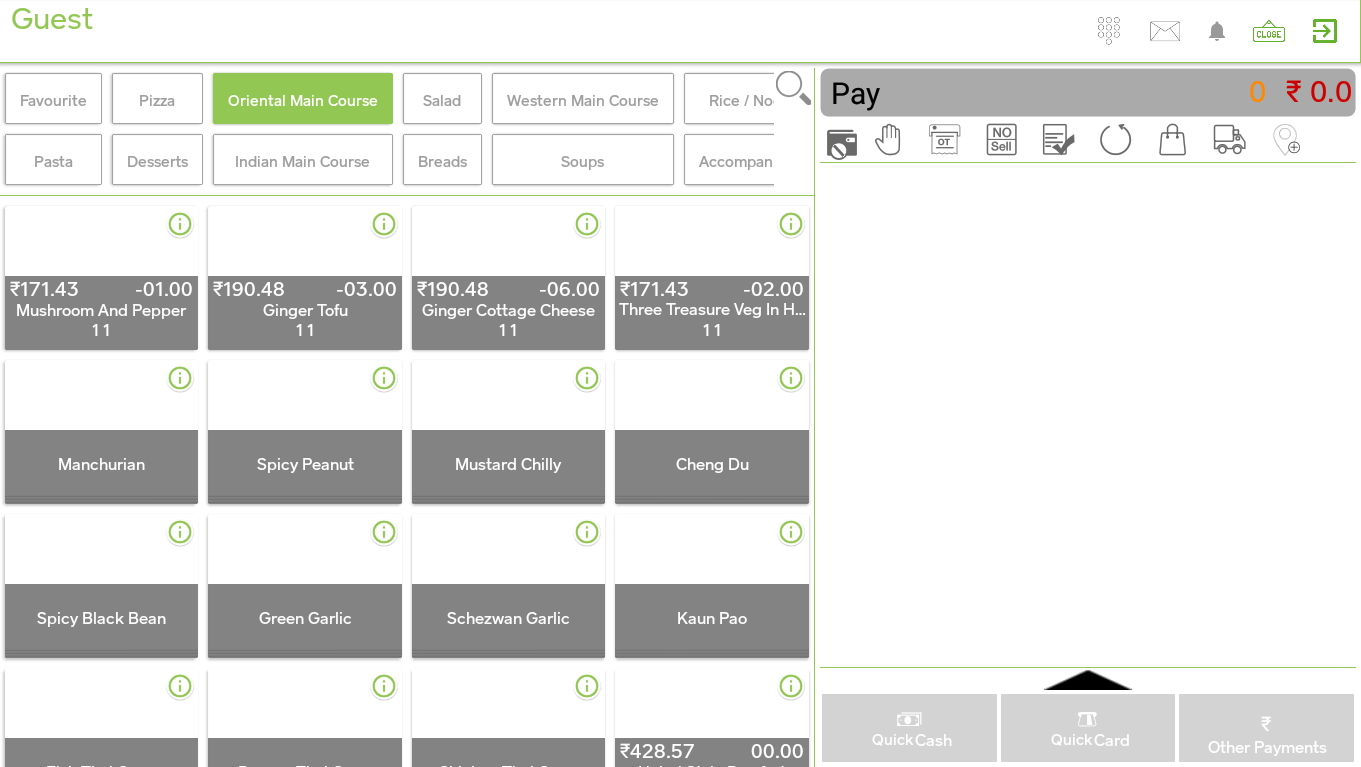Switch to the Favourite category
This screenshot has width=1361, height=767.
pos(53,100)
